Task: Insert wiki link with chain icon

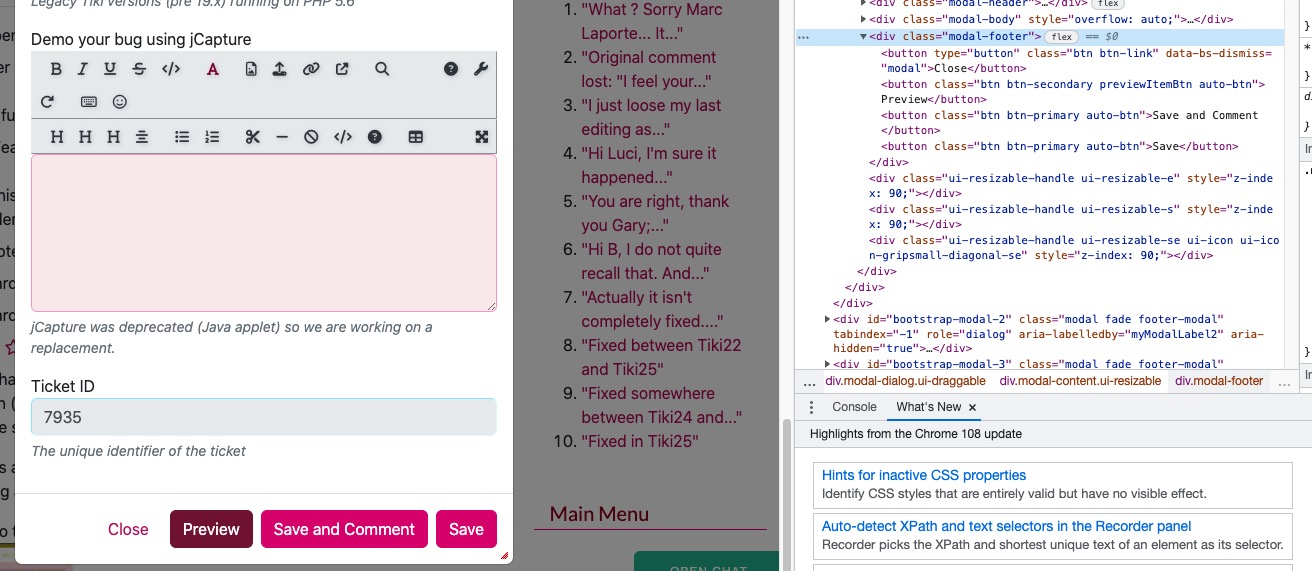Action: 311,69
